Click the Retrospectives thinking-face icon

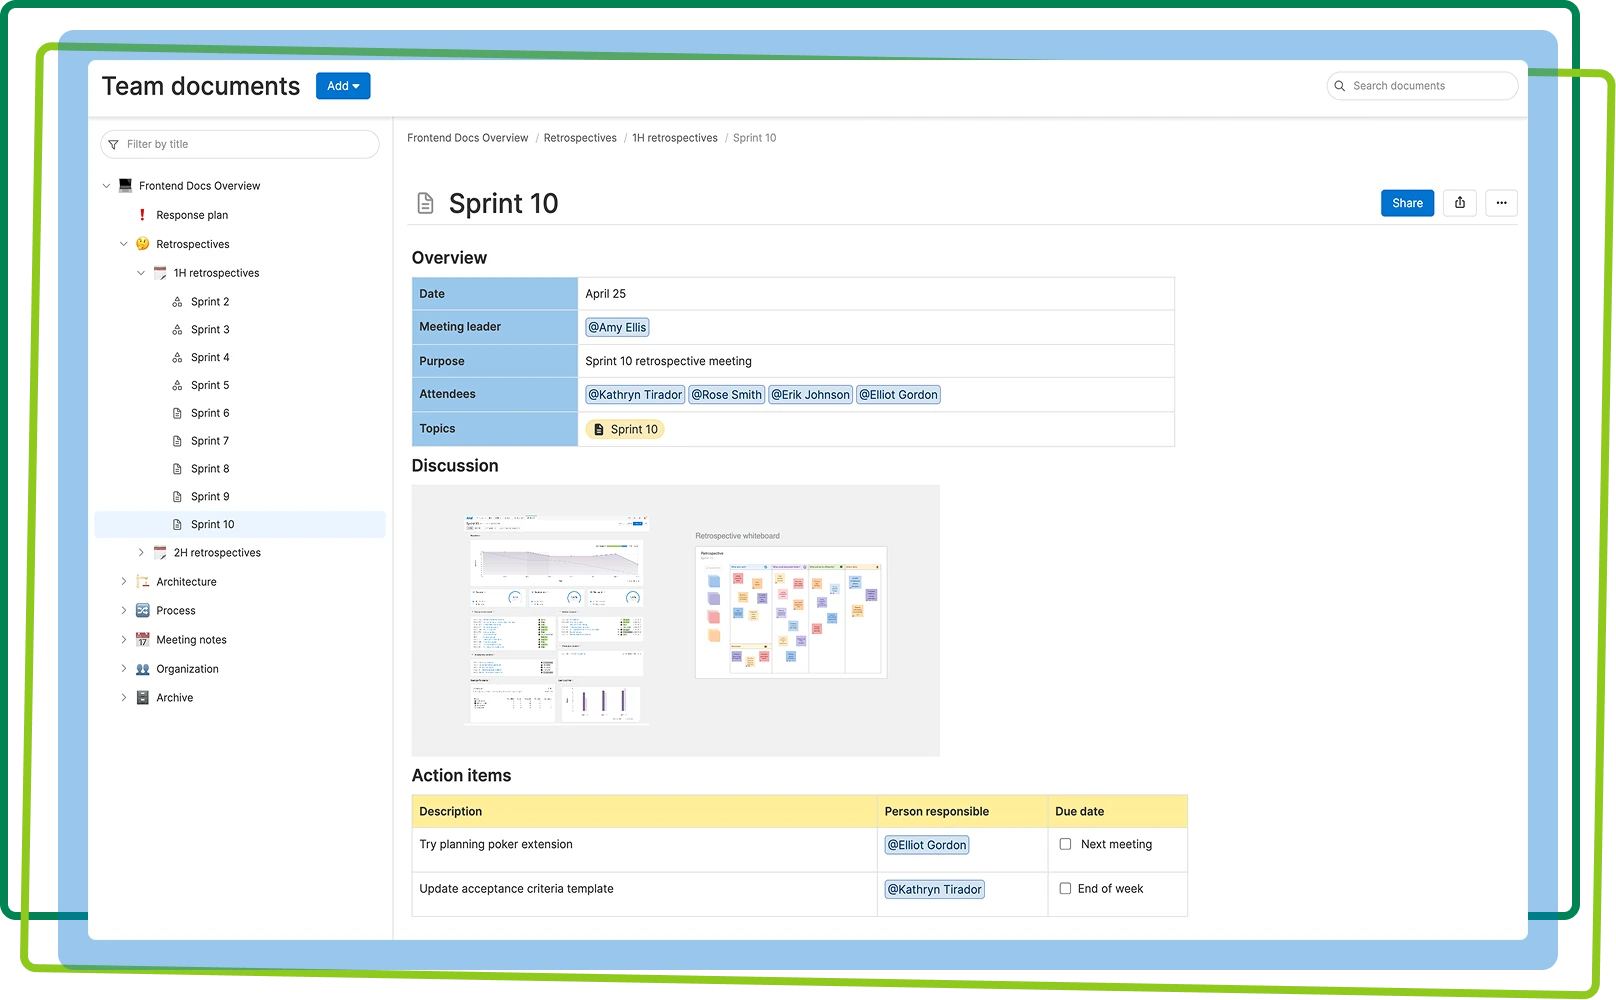coord(142,243)
